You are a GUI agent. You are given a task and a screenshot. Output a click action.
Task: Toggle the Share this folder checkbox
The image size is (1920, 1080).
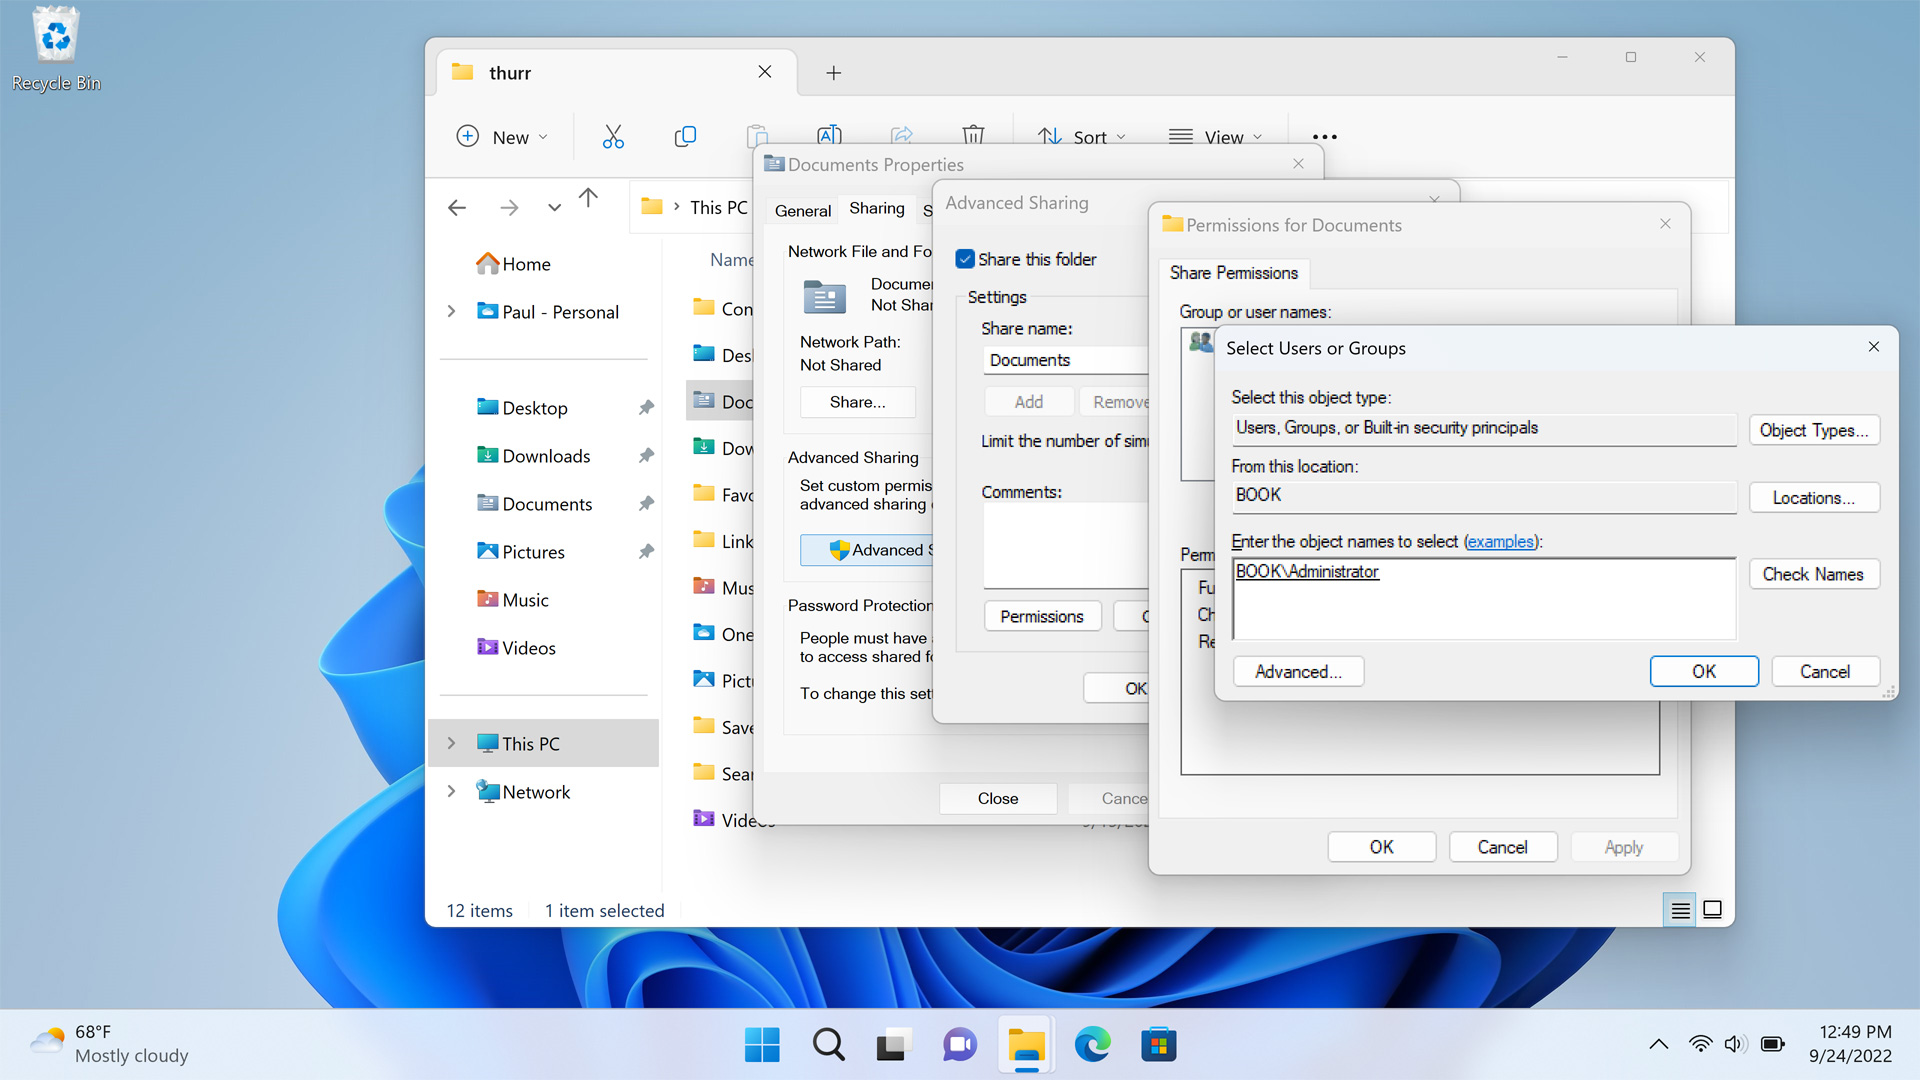pos(965,259)
